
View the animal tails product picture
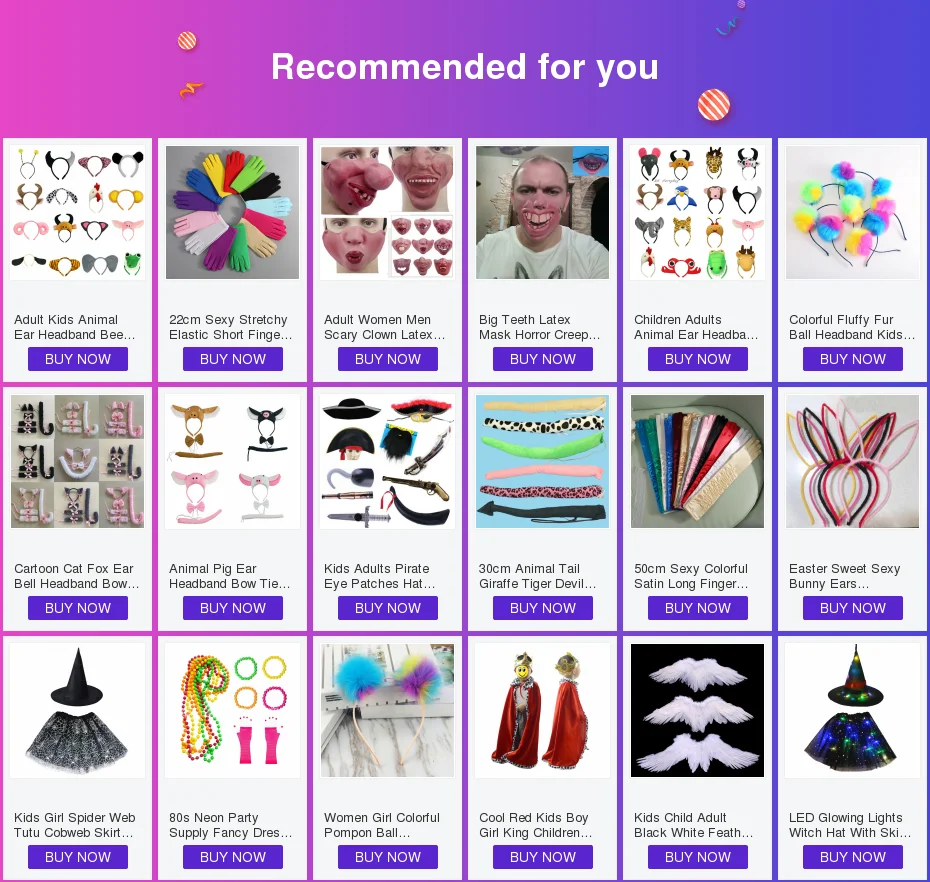point(543,461)
